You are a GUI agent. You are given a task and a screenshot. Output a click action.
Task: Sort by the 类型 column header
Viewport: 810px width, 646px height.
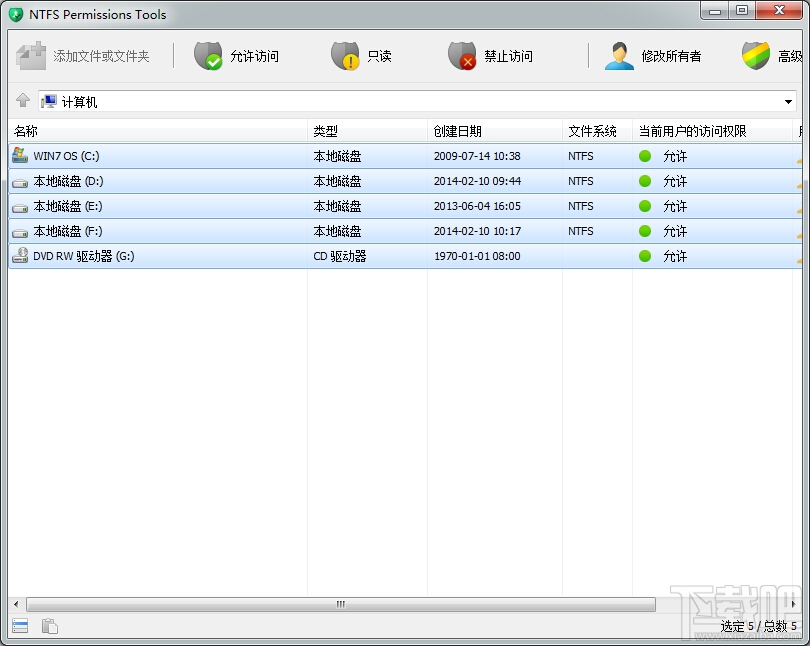click(x=368, y=131)
